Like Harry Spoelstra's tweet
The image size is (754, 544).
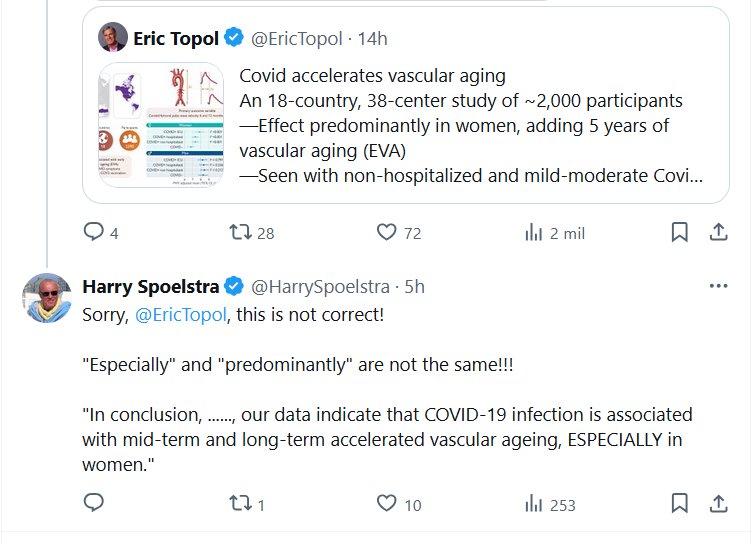click(x=387, y=504)
